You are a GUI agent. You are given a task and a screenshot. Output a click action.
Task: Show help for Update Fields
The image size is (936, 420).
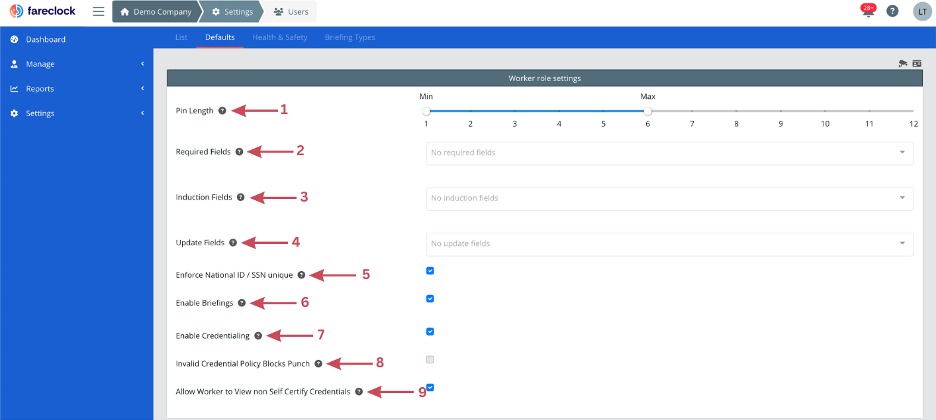point(233,243)
